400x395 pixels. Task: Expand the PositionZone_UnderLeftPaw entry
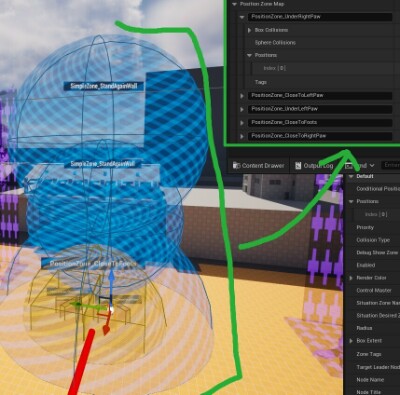[242, 109]
